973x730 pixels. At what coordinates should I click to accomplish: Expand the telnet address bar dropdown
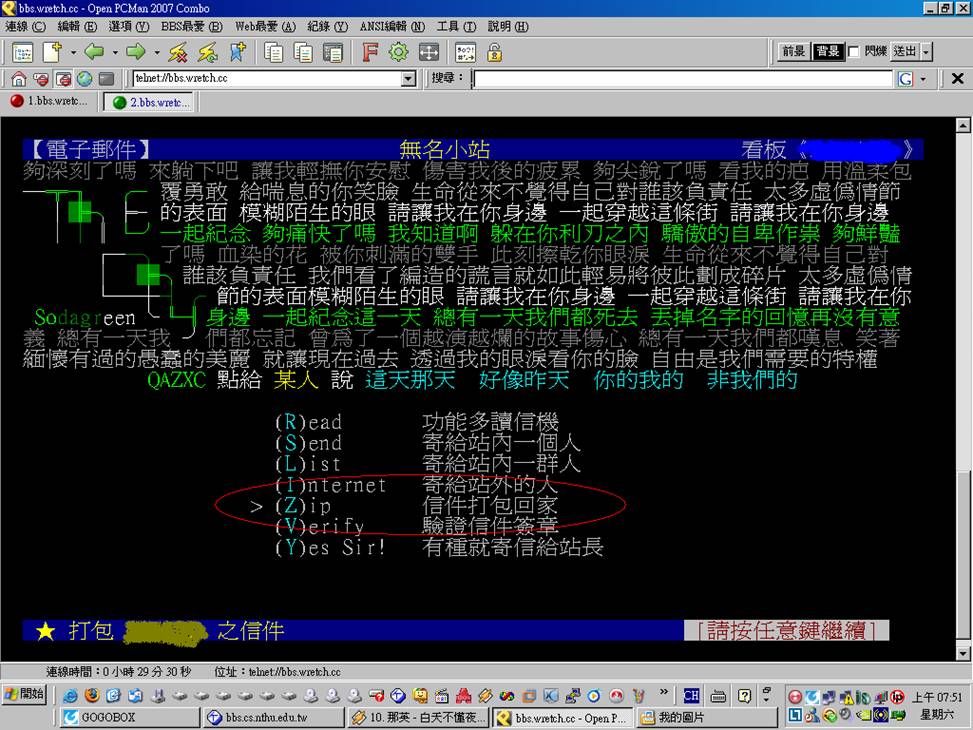point(408,79)
